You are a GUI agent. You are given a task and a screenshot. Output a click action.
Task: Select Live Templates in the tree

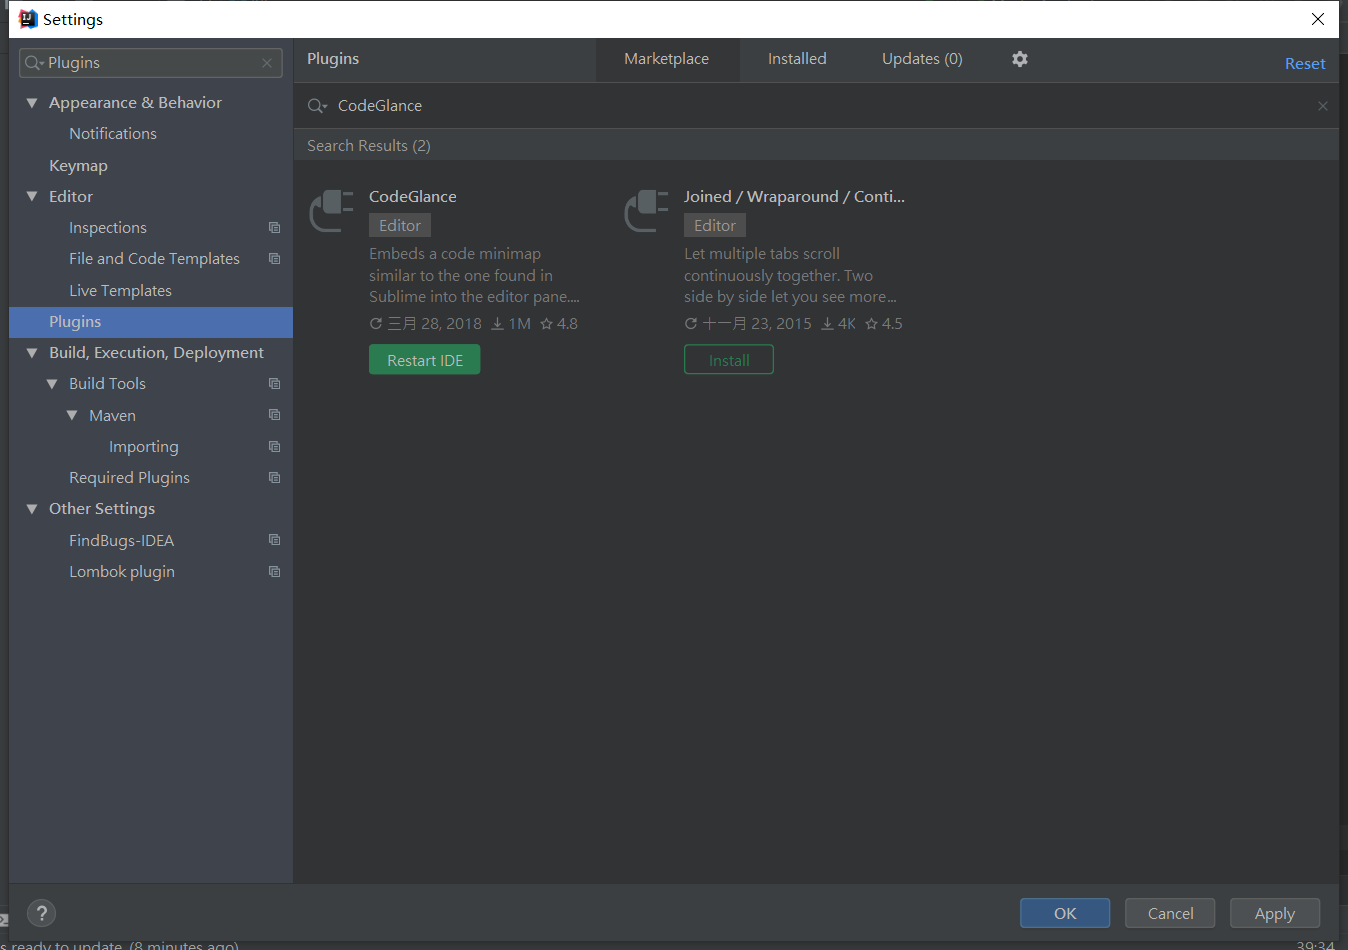pyautogui.click(x=120, y=291)
